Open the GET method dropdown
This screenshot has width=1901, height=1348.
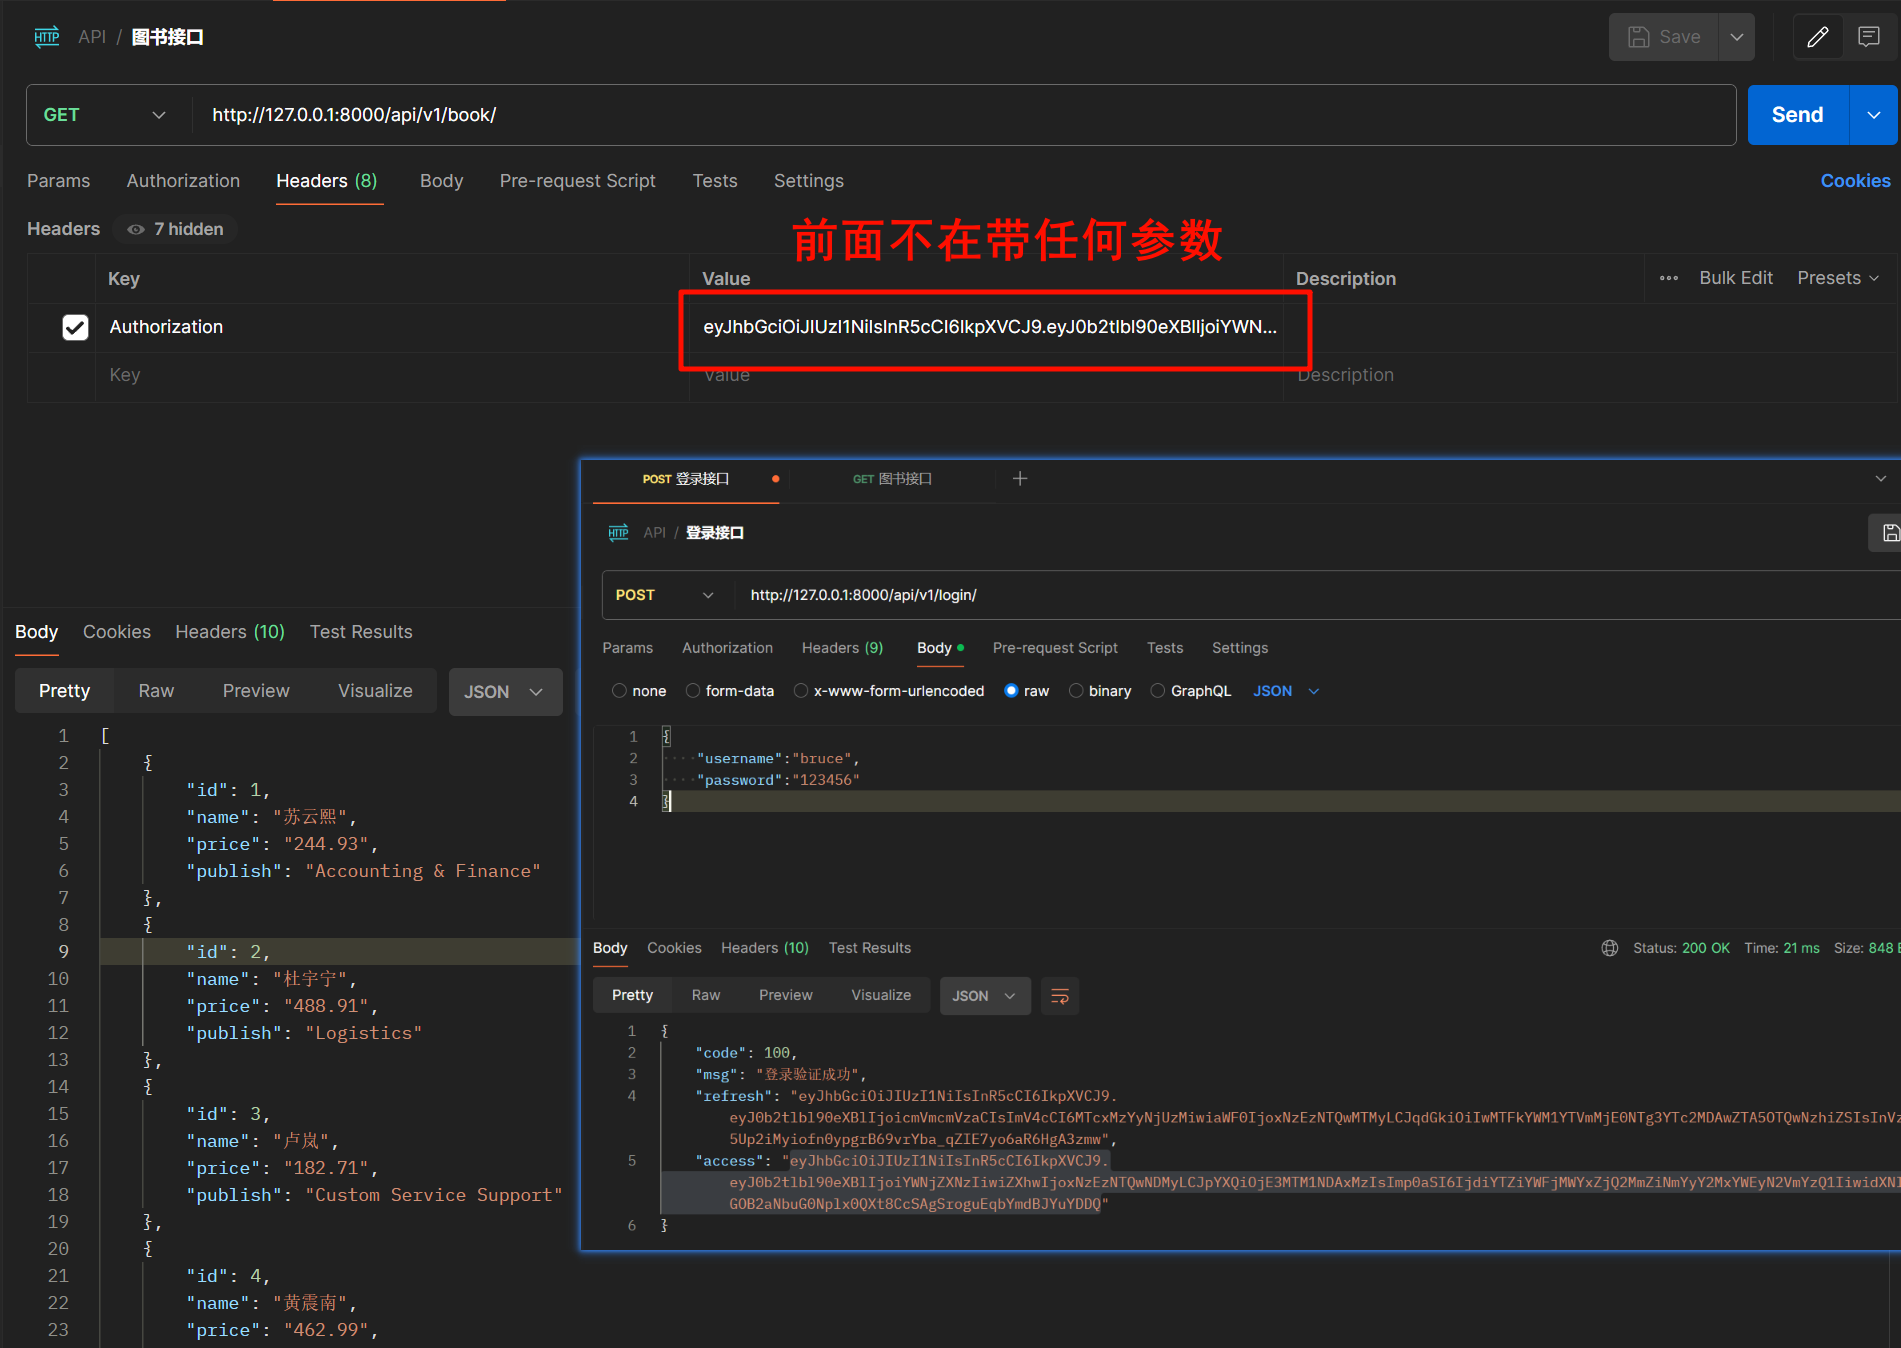tap(105, 115)
